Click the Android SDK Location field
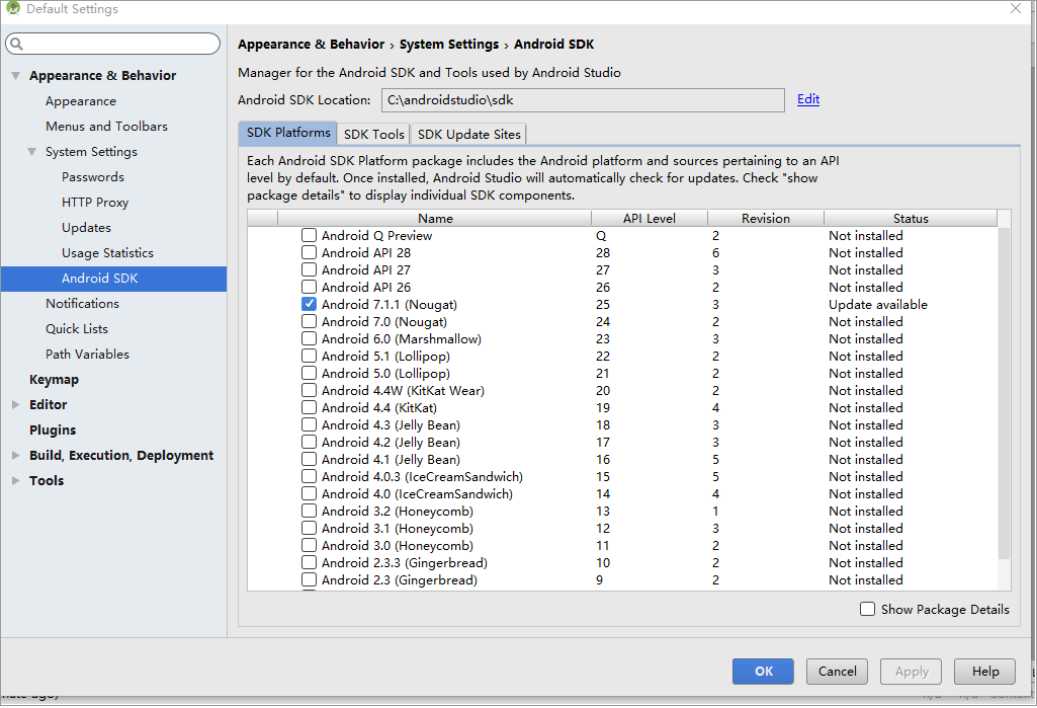The width and height of the screenshot is (1037, 708). click(583, 100)
